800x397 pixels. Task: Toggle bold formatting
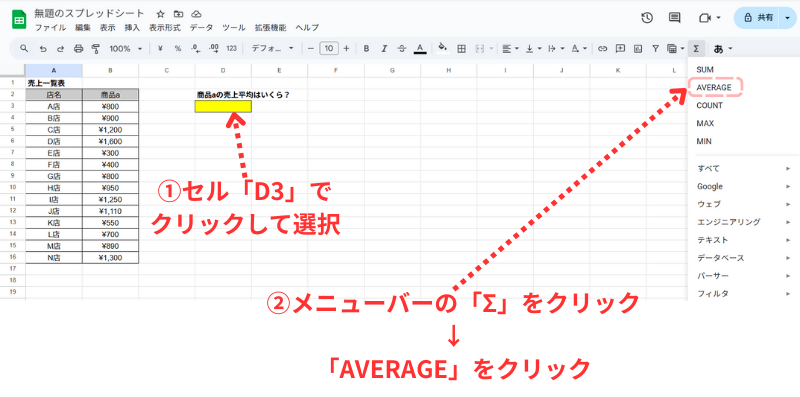pos(366,48)
